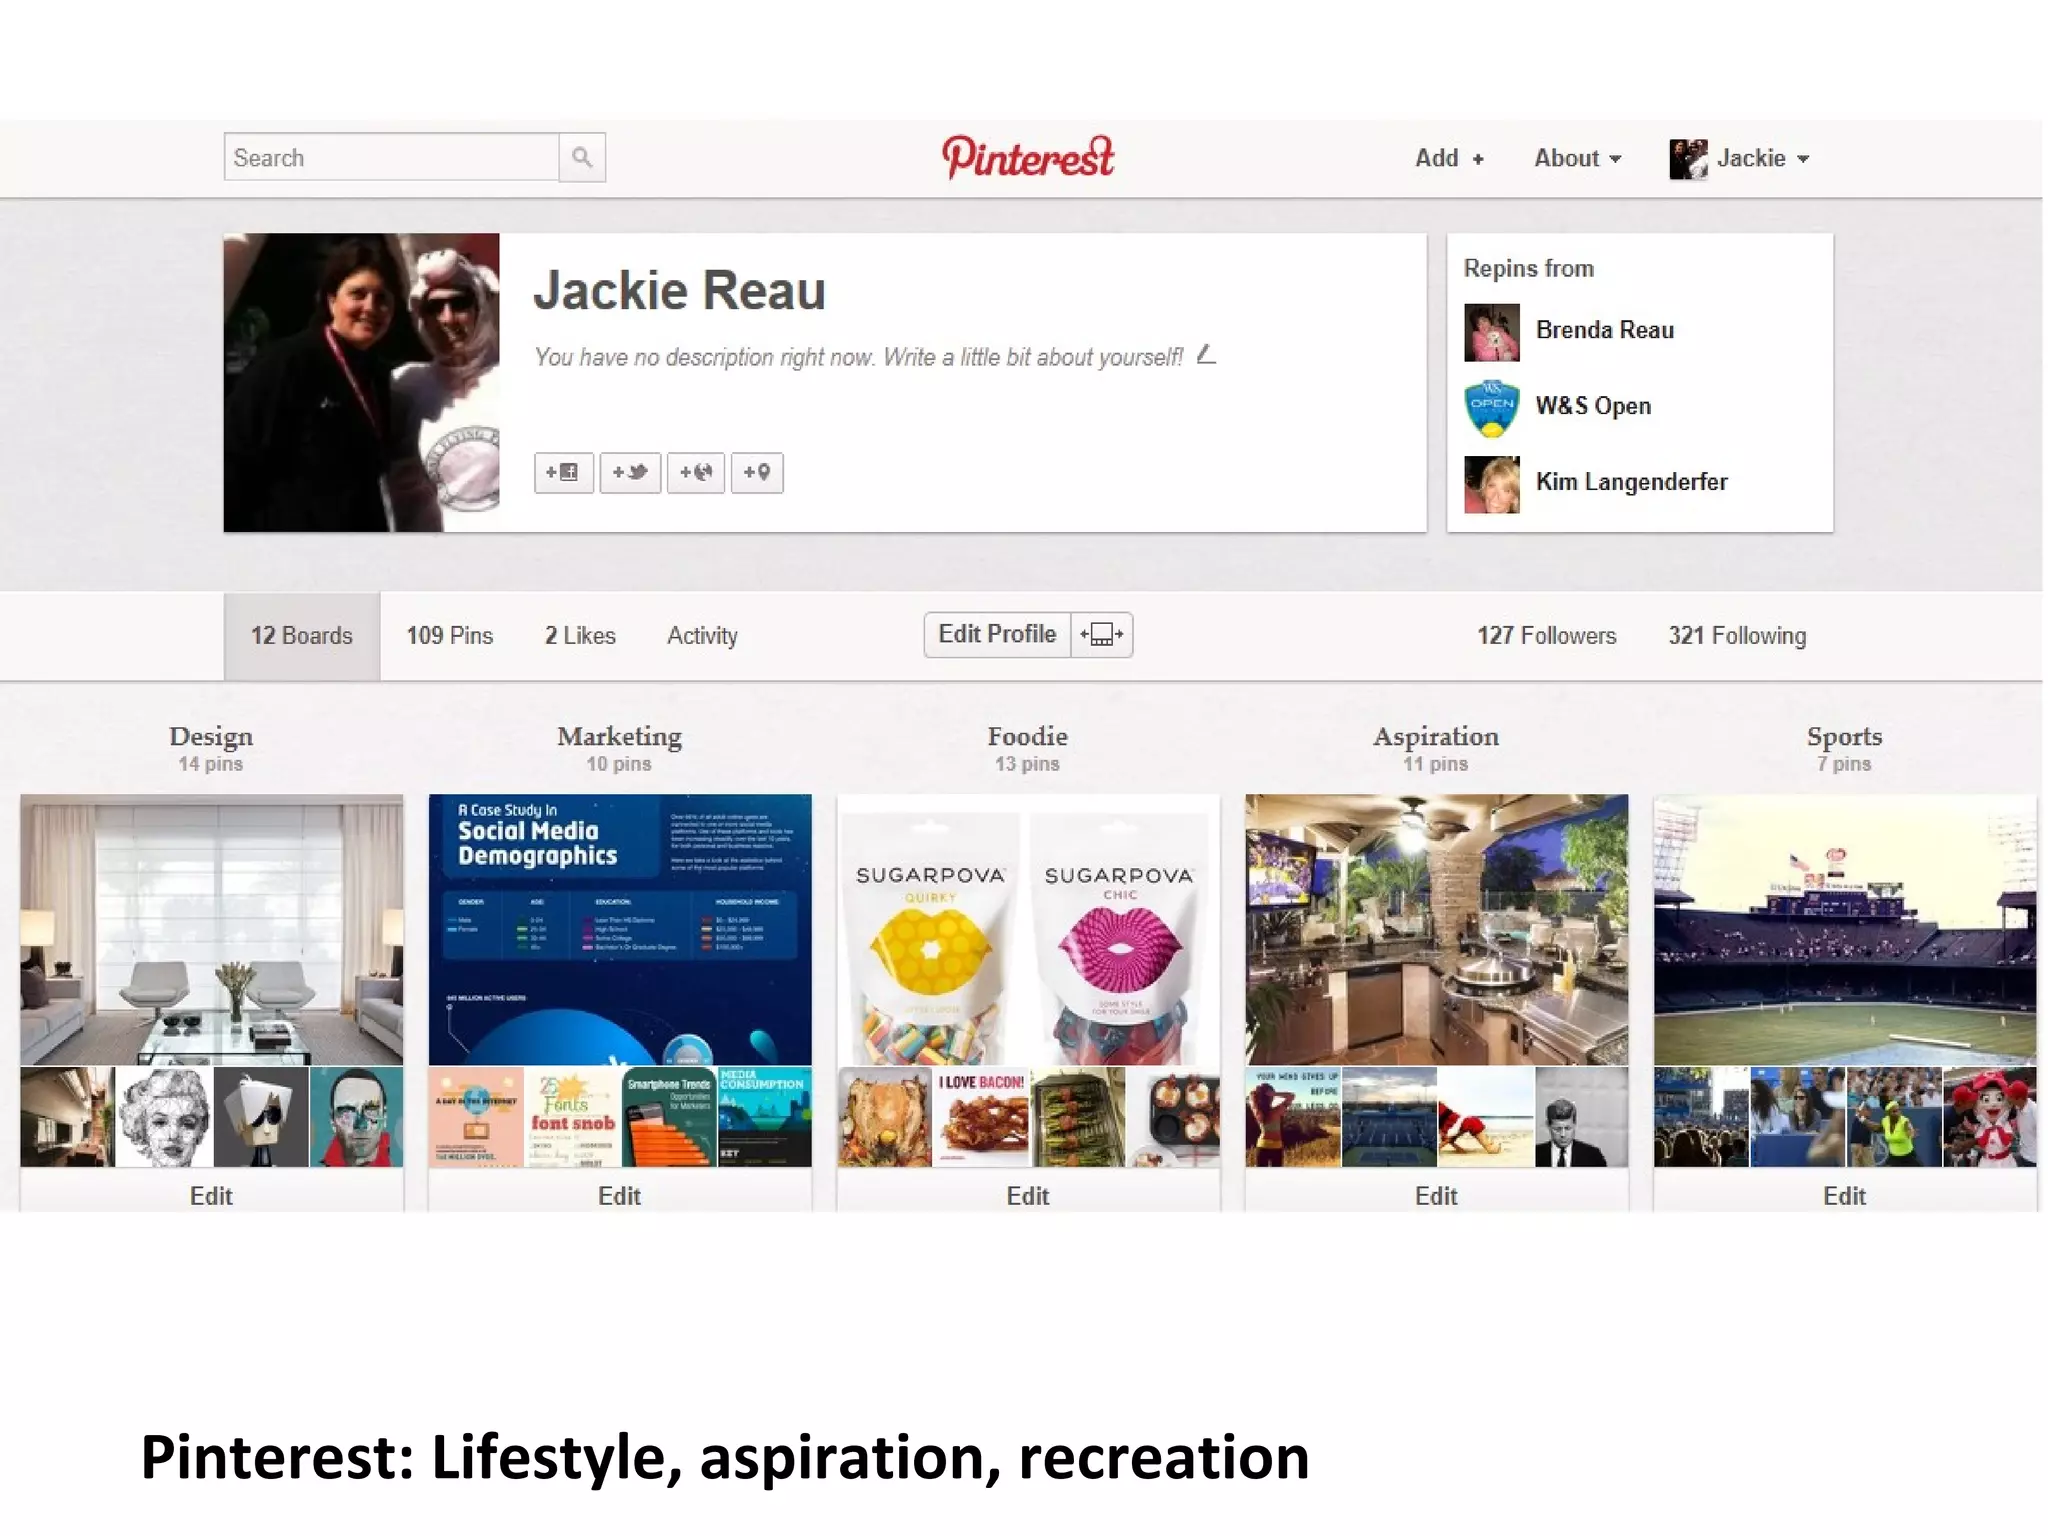The height and width of the screenshot is (1536, 2048).
Task: Click the add Twitter link icon
Action: [630, 472]
